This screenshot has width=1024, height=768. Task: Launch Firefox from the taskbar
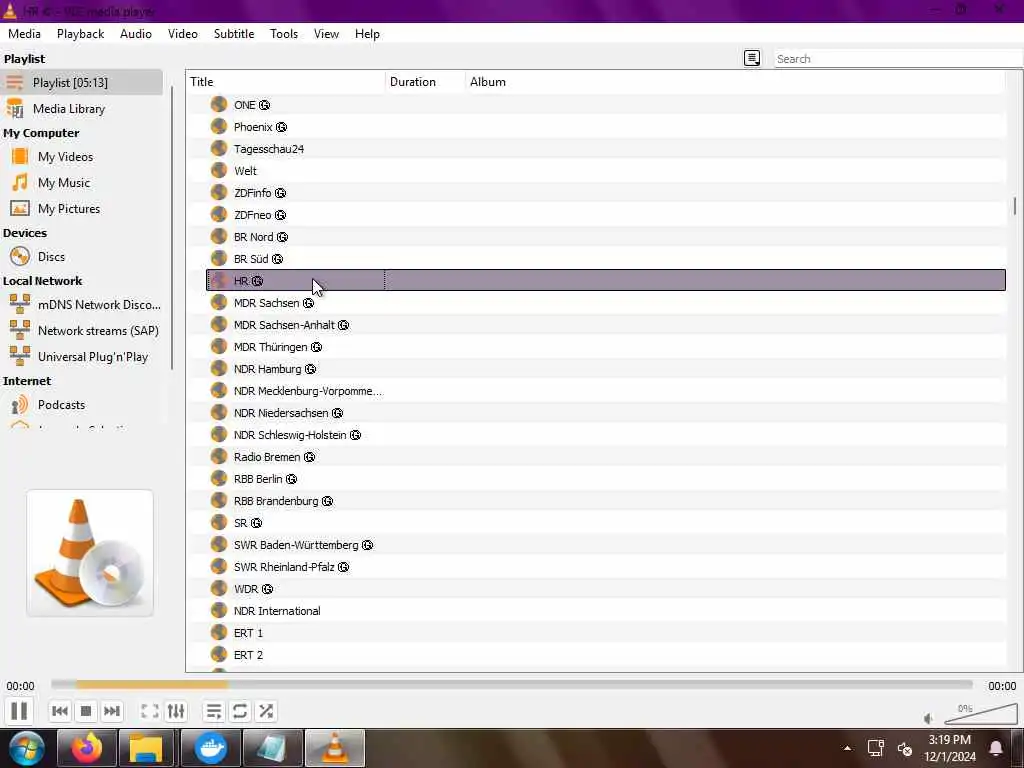tap(86, 748)
